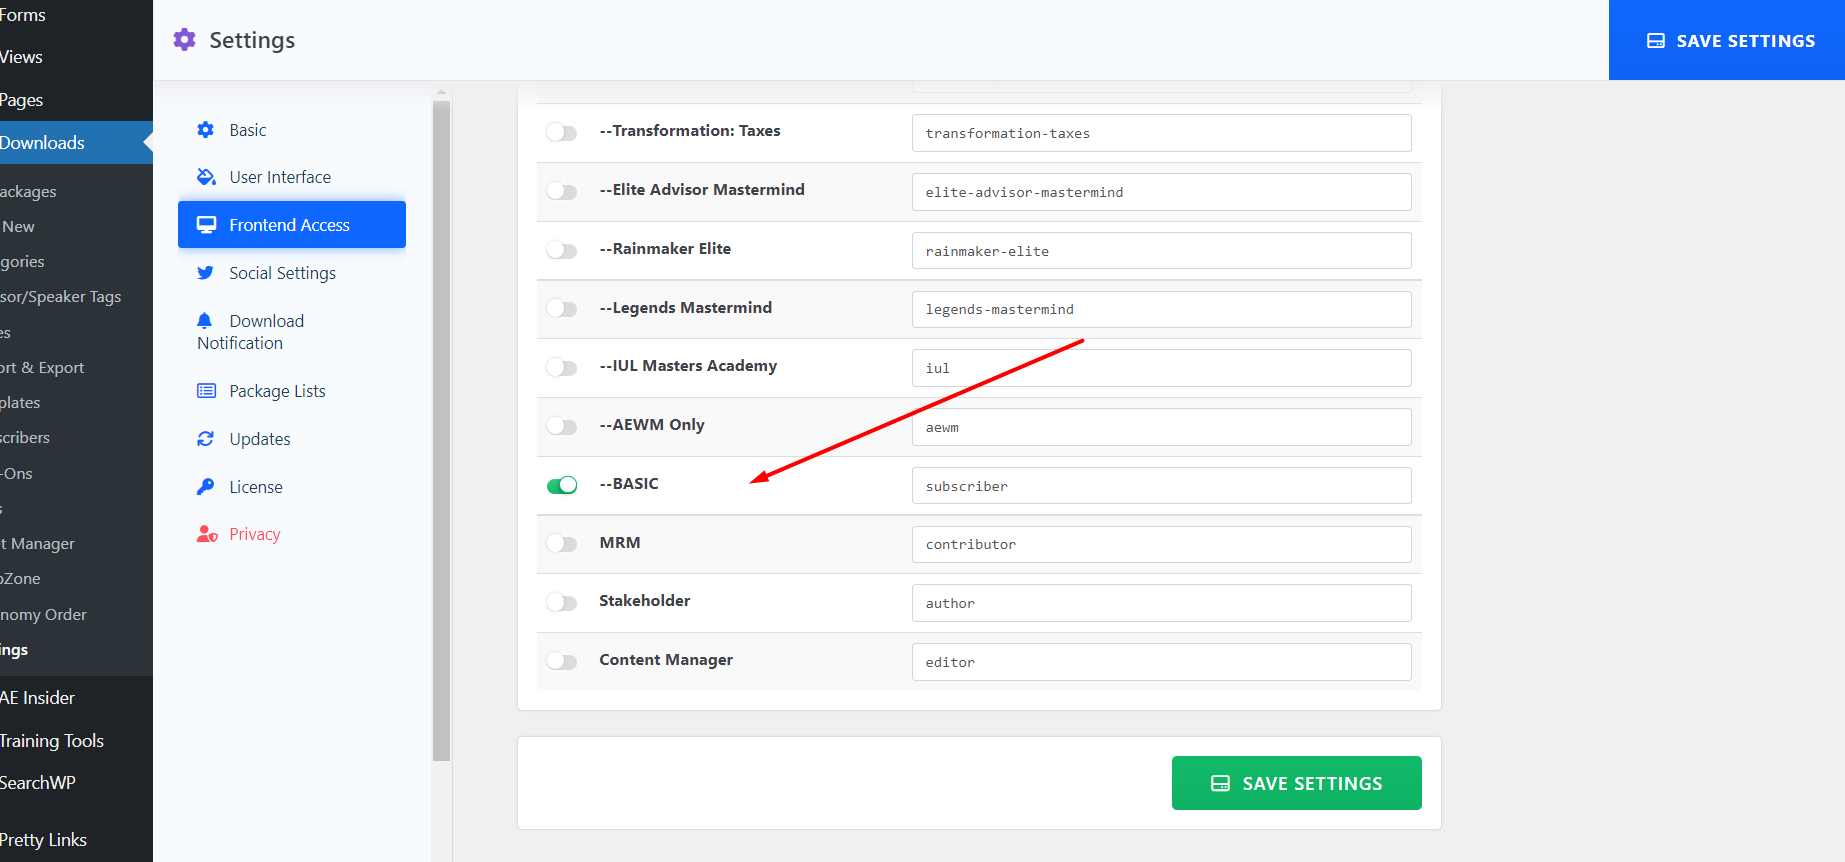Open the Download Notification tab
The width and height of the screenshot is (1845, 862).
click(292, 332)
